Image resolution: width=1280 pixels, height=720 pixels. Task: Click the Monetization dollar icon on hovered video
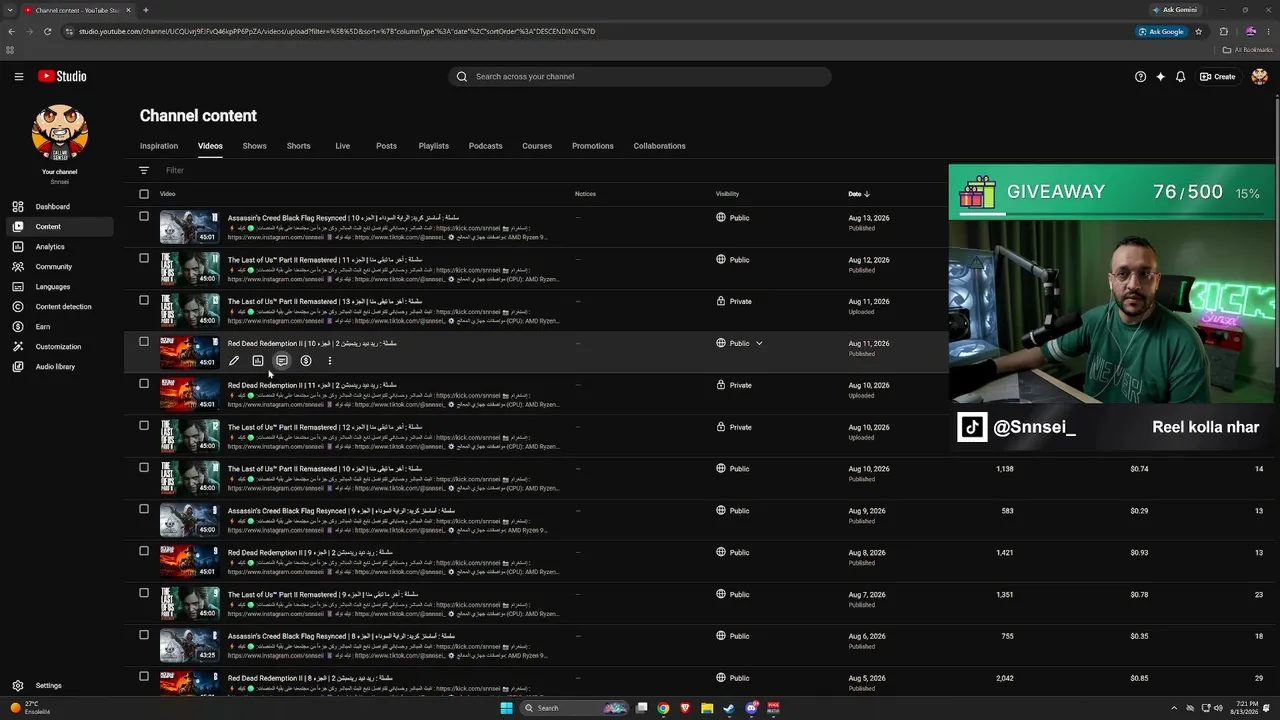pyautogui.click(x=306, y=361)
